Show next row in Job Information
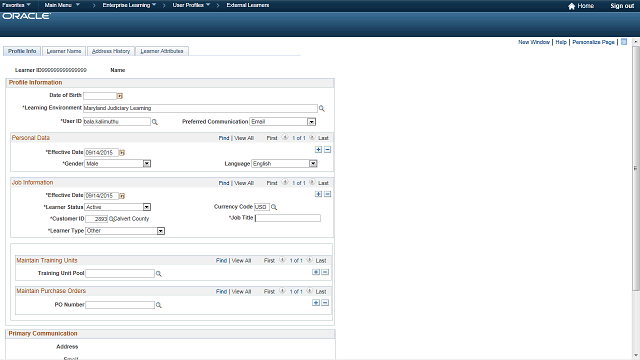 [312, 182]
